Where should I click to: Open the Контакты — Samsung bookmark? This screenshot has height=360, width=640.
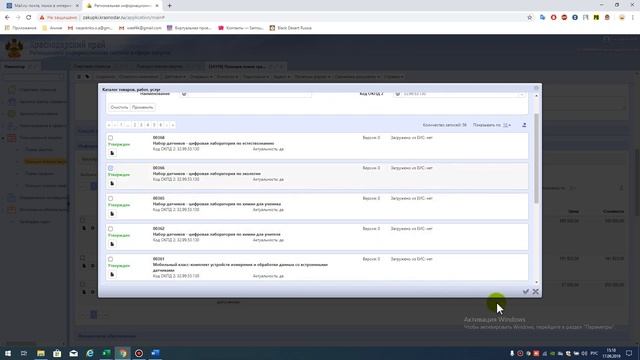[x=241, y=28]
